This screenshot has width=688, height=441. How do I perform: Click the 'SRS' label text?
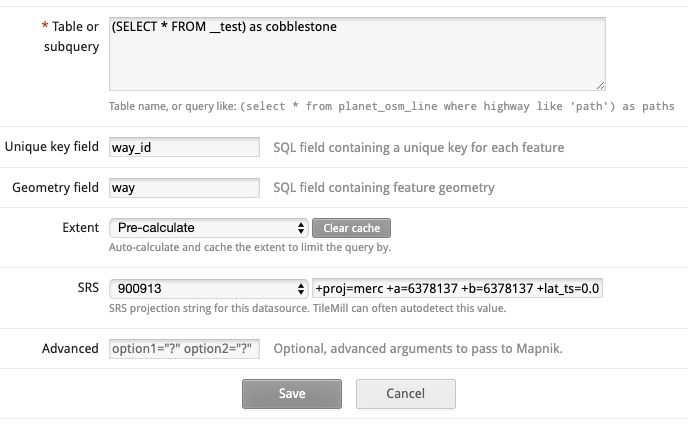[87, 289]
